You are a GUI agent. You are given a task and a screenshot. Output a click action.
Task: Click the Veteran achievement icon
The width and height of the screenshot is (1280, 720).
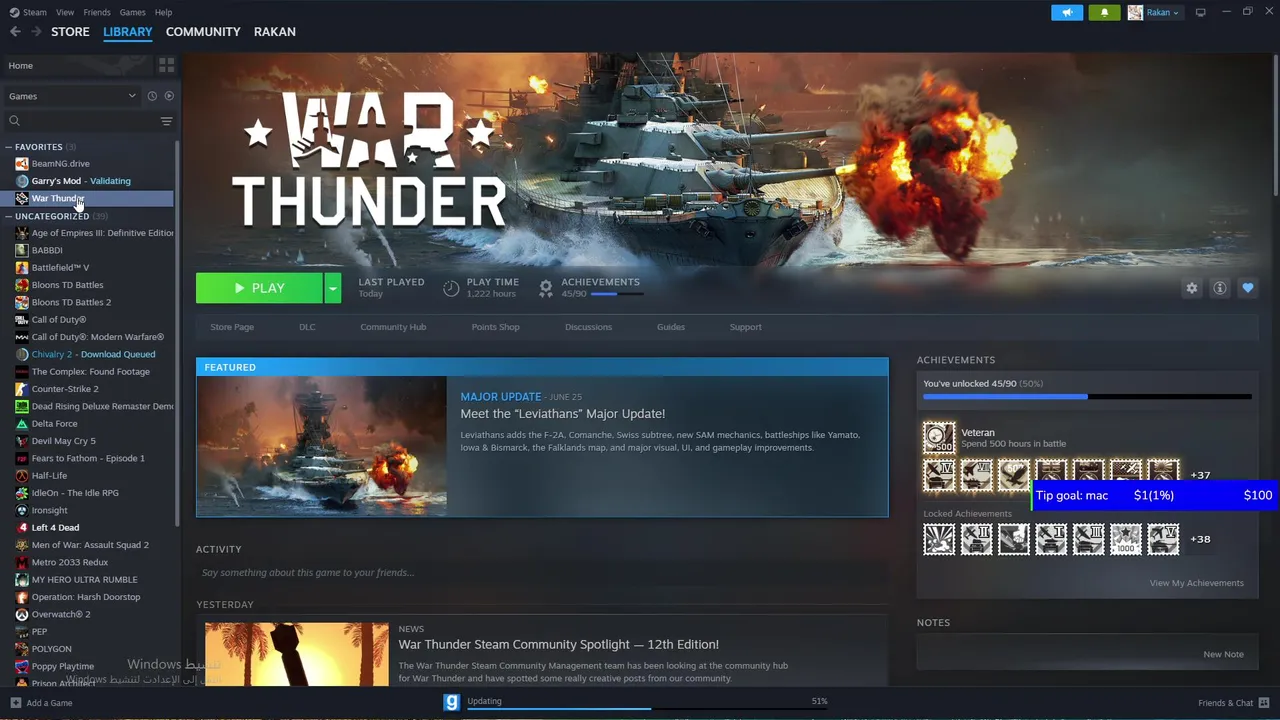click(939, 437)
